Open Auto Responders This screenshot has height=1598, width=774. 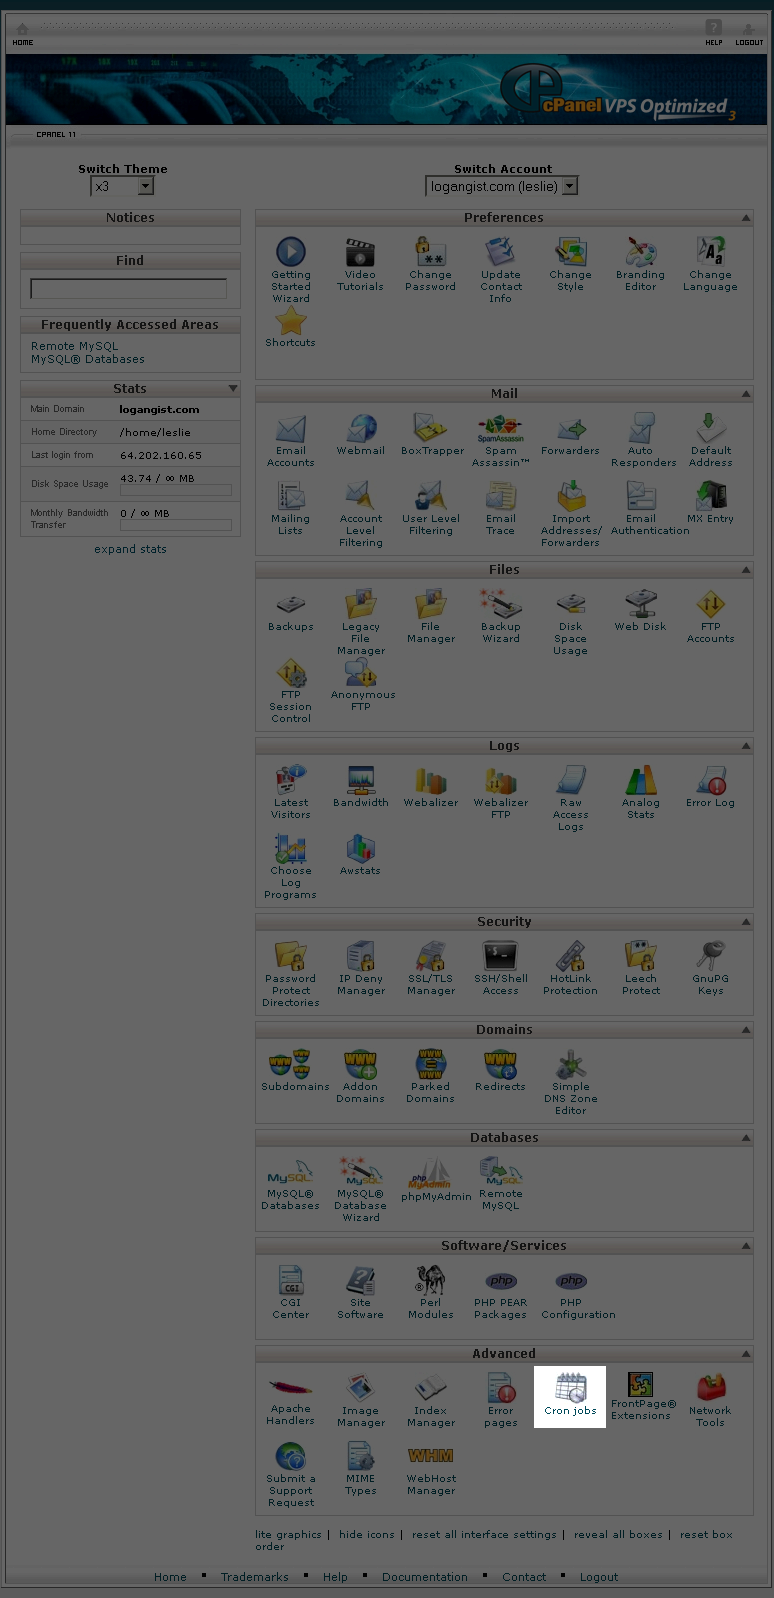tap(643, 440)
